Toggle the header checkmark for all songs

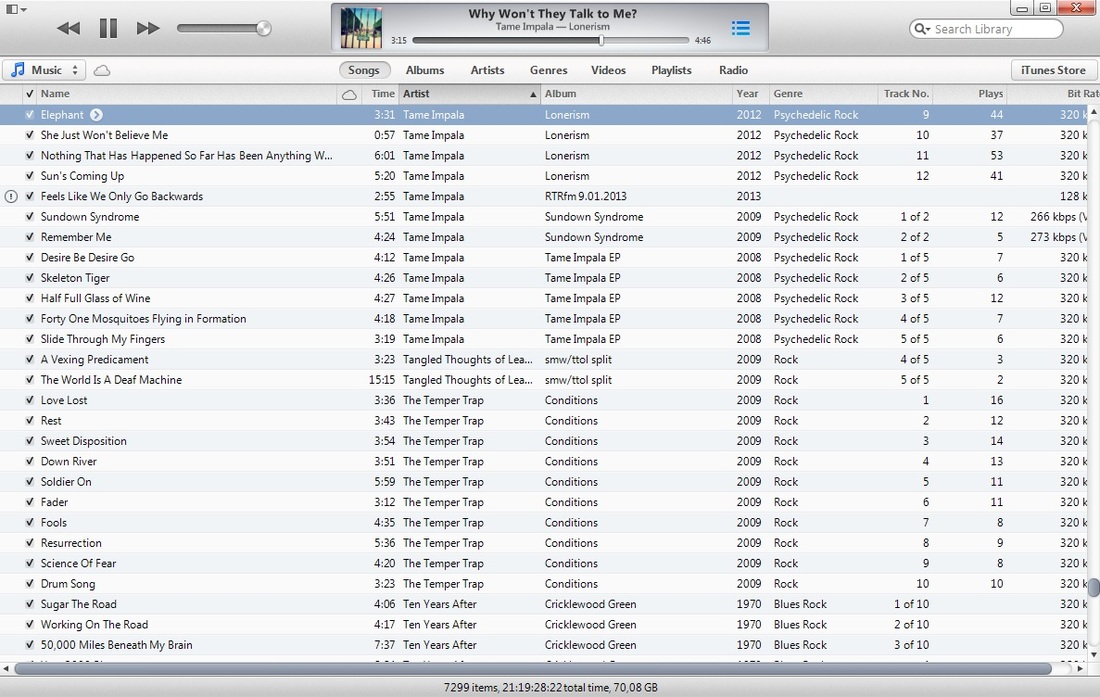(x=29, y=93)
